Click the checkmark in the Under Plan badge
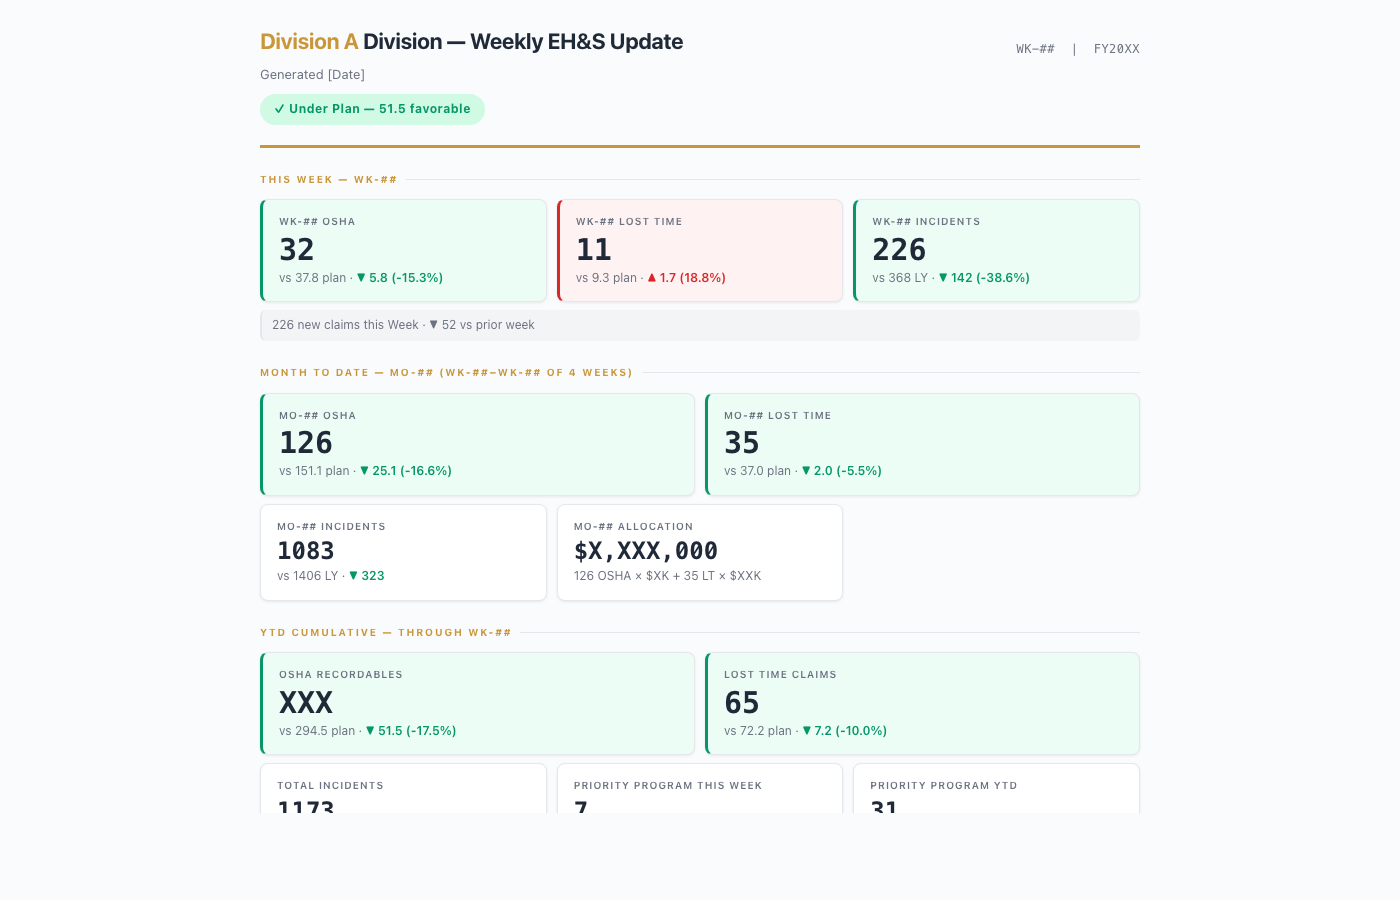 tap(279, 109)
